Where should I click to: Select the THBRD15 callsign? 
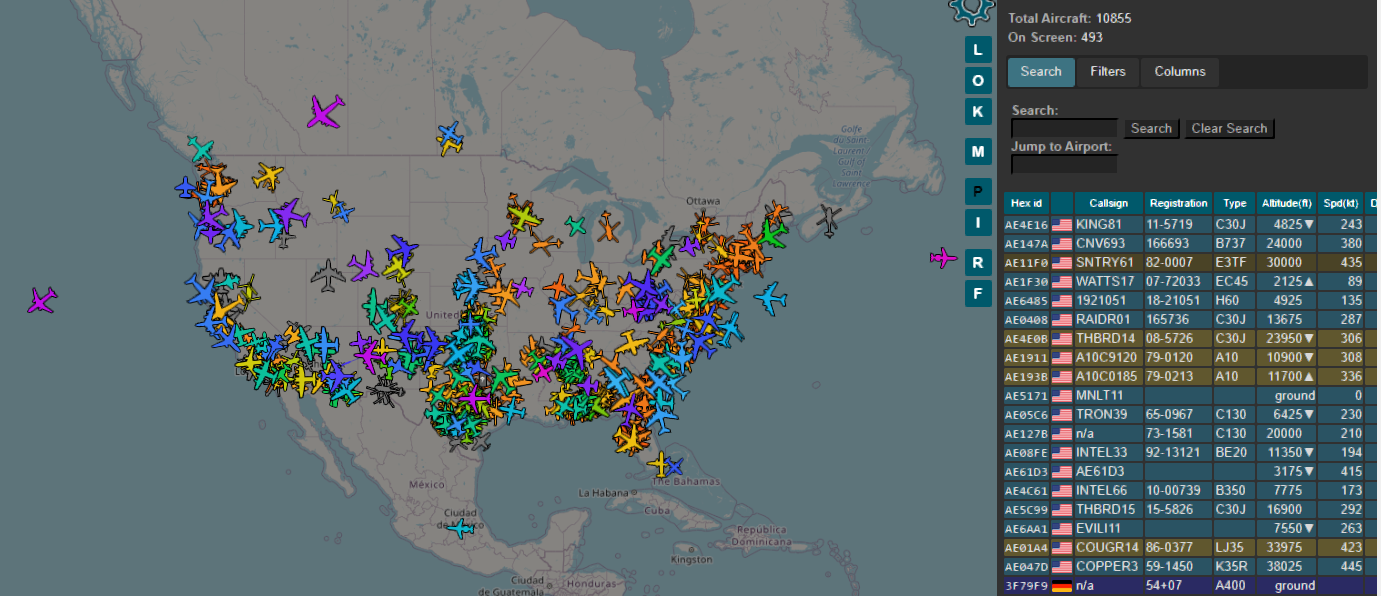coord(1106,509)
